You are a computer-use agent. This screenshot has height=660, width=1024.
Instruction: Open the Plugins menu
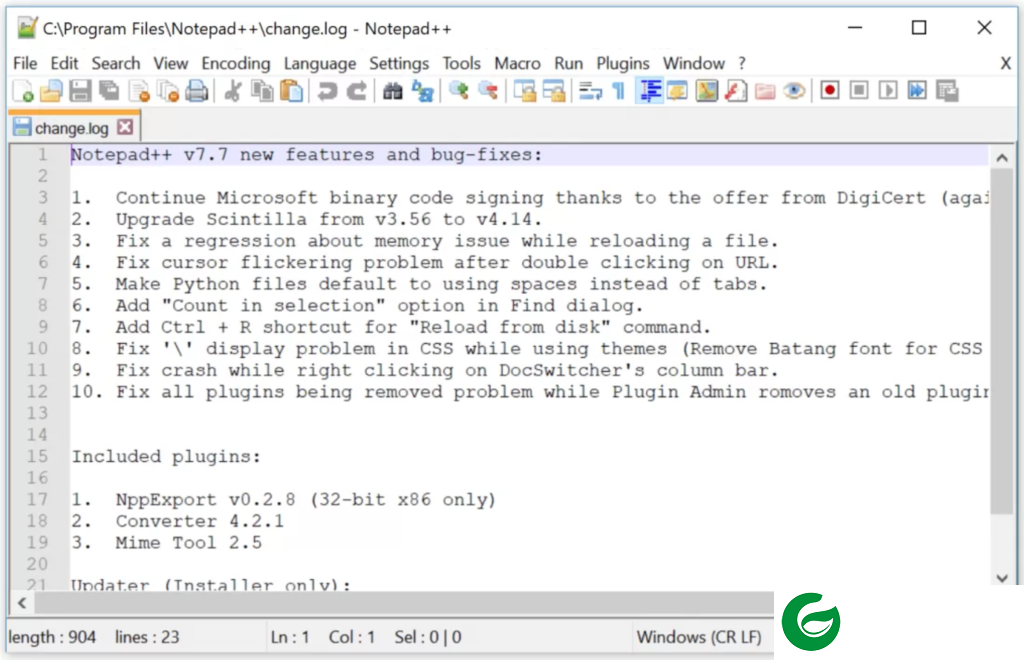[623, 63]
